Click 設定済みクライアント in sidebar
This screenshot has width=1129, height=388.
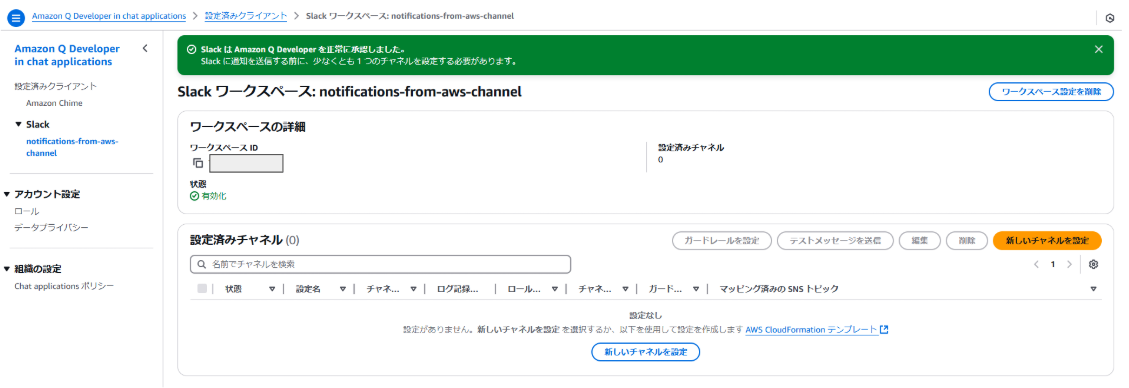pyautogui.click(x=55, y=86)
